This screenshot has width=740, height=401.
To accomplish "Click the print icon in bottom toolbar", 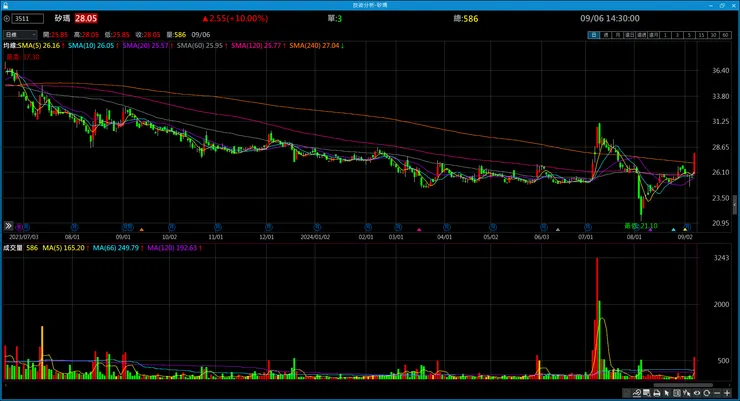I will [657, 393].
